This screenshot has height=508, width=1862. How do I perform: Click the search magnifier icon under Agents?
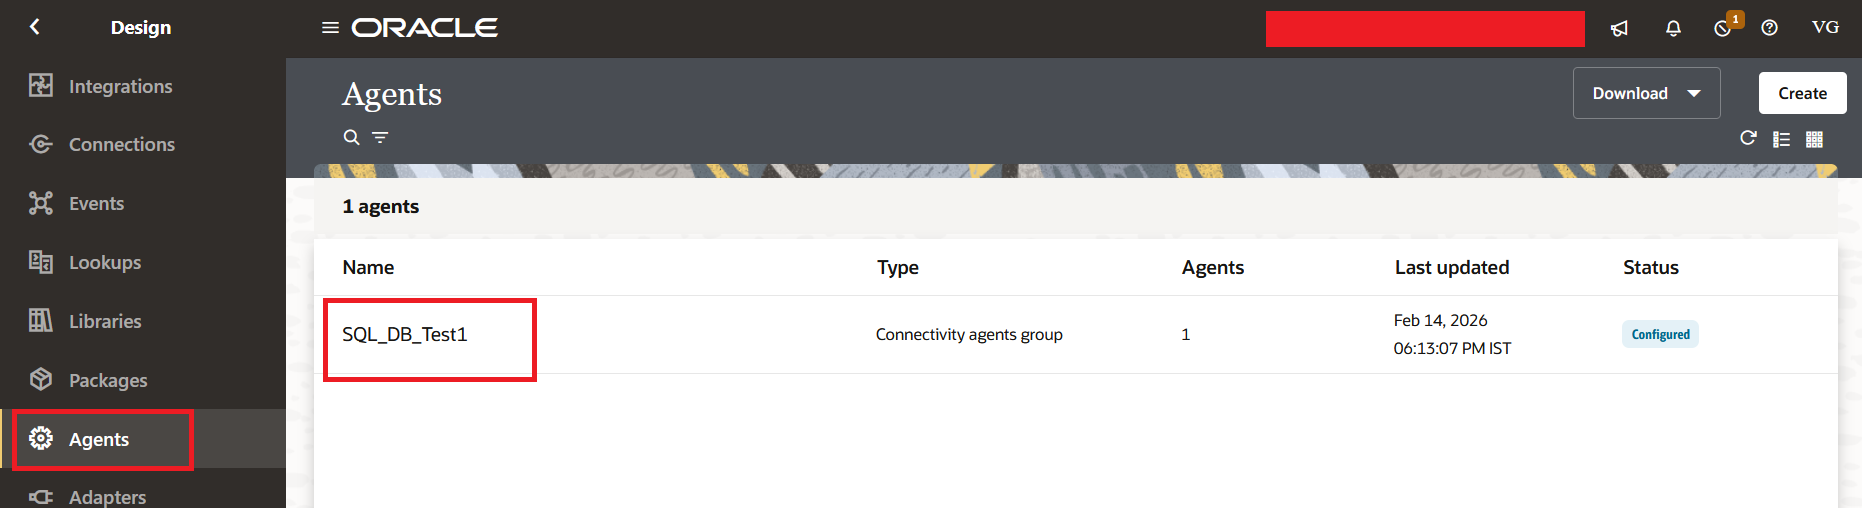(x=351, y=137)
